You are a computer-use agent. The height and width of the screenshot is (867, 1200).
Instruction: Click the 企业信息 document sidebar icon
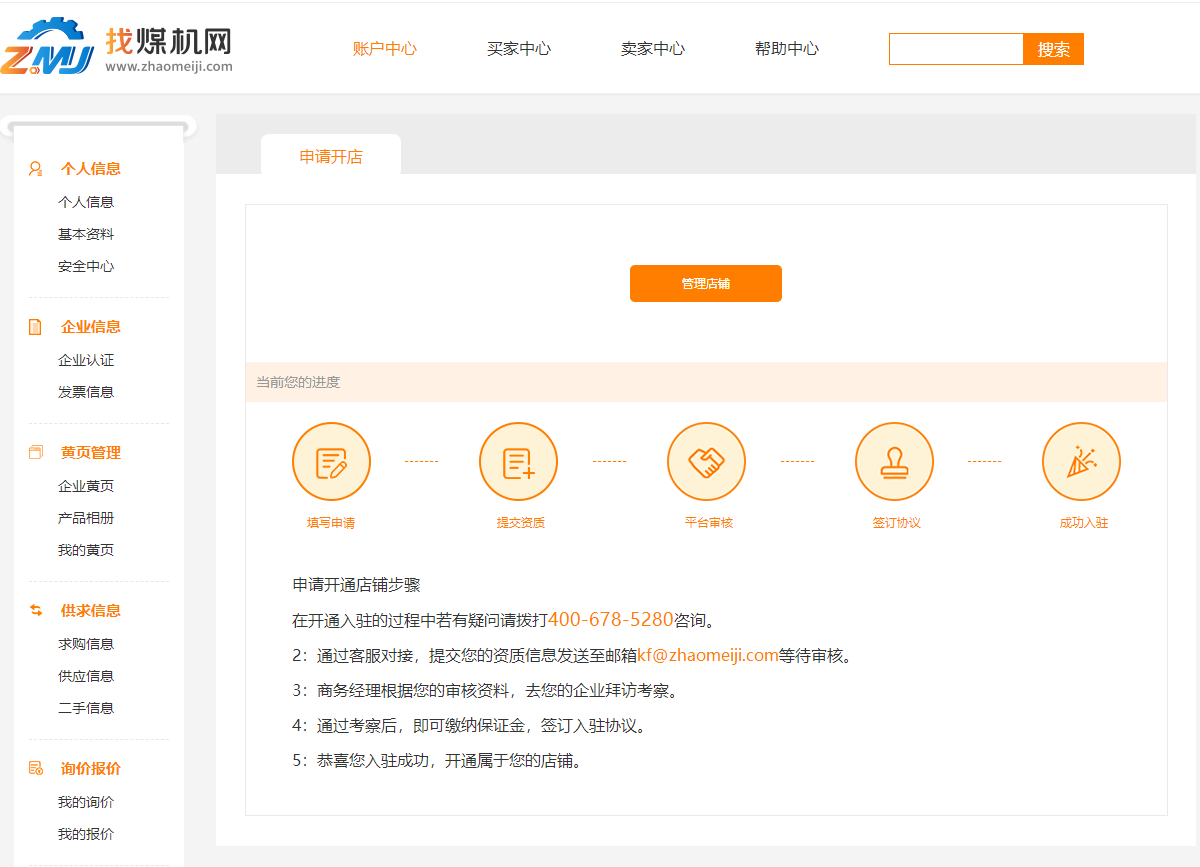(x=34, y=326)
